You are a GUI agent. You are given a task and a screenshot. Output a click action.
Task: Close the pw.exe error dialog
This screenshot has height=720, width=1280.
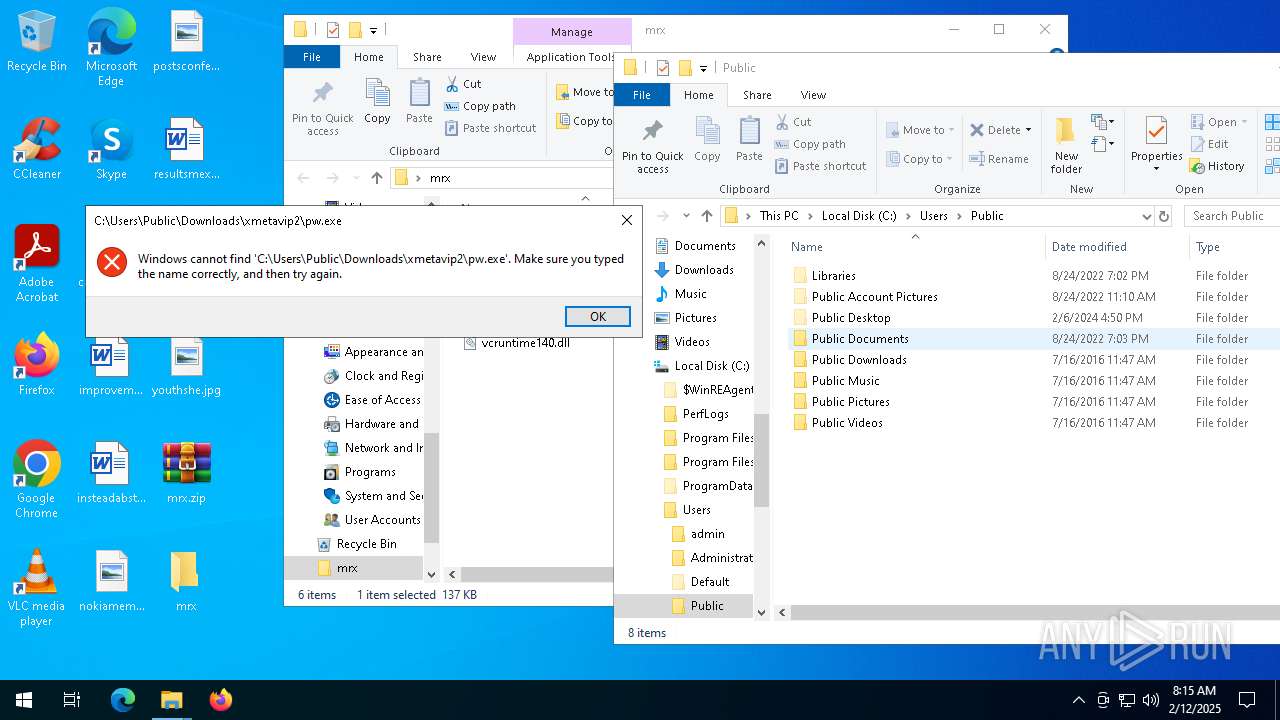coord(627,220)
